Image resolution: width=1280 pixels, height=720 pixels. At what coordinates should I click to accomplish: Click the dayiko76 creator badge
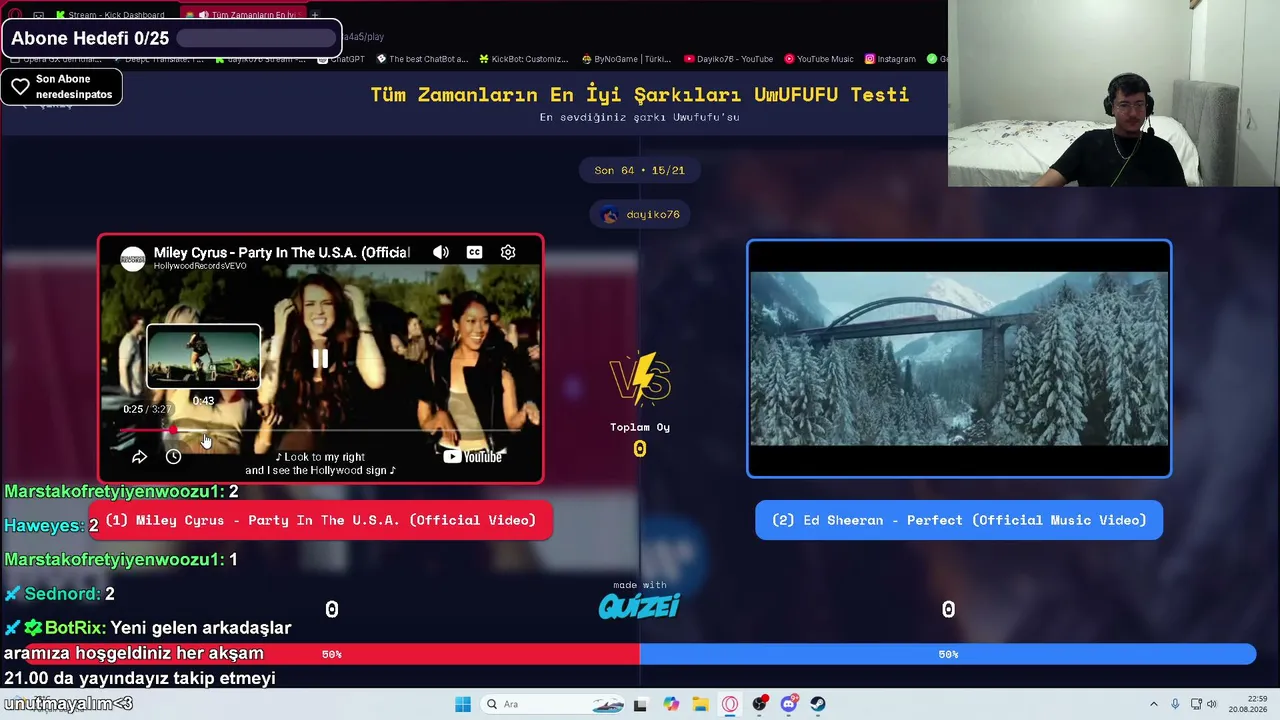pyautogui.click(x=640, y=214)
